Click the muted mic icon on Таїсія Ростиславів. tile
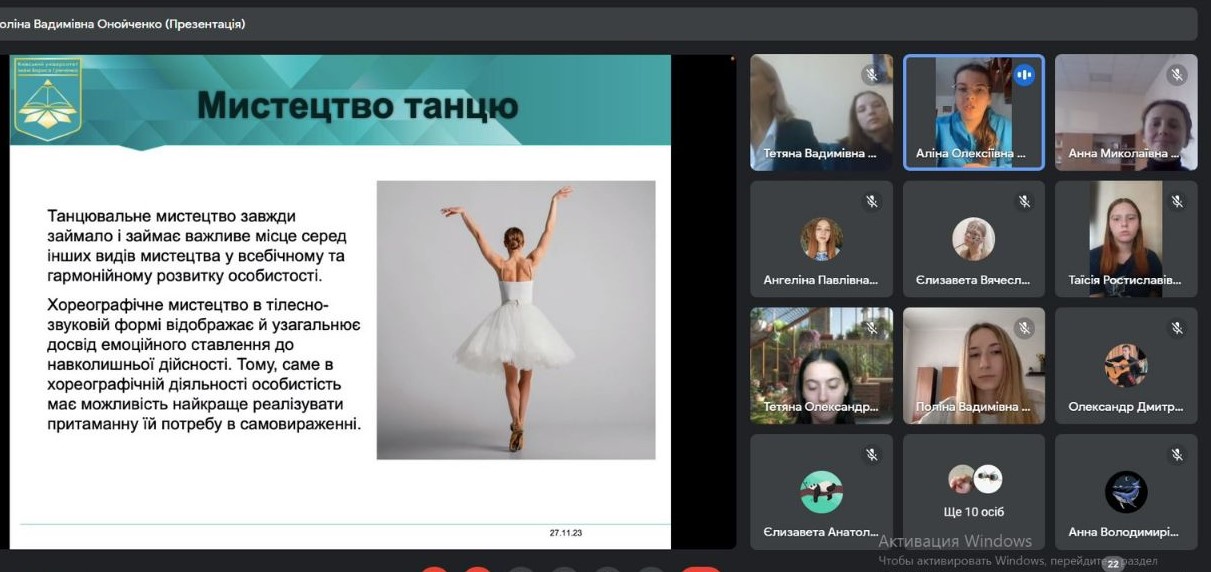This screenshot has width=1211, height=572. 1176,202
